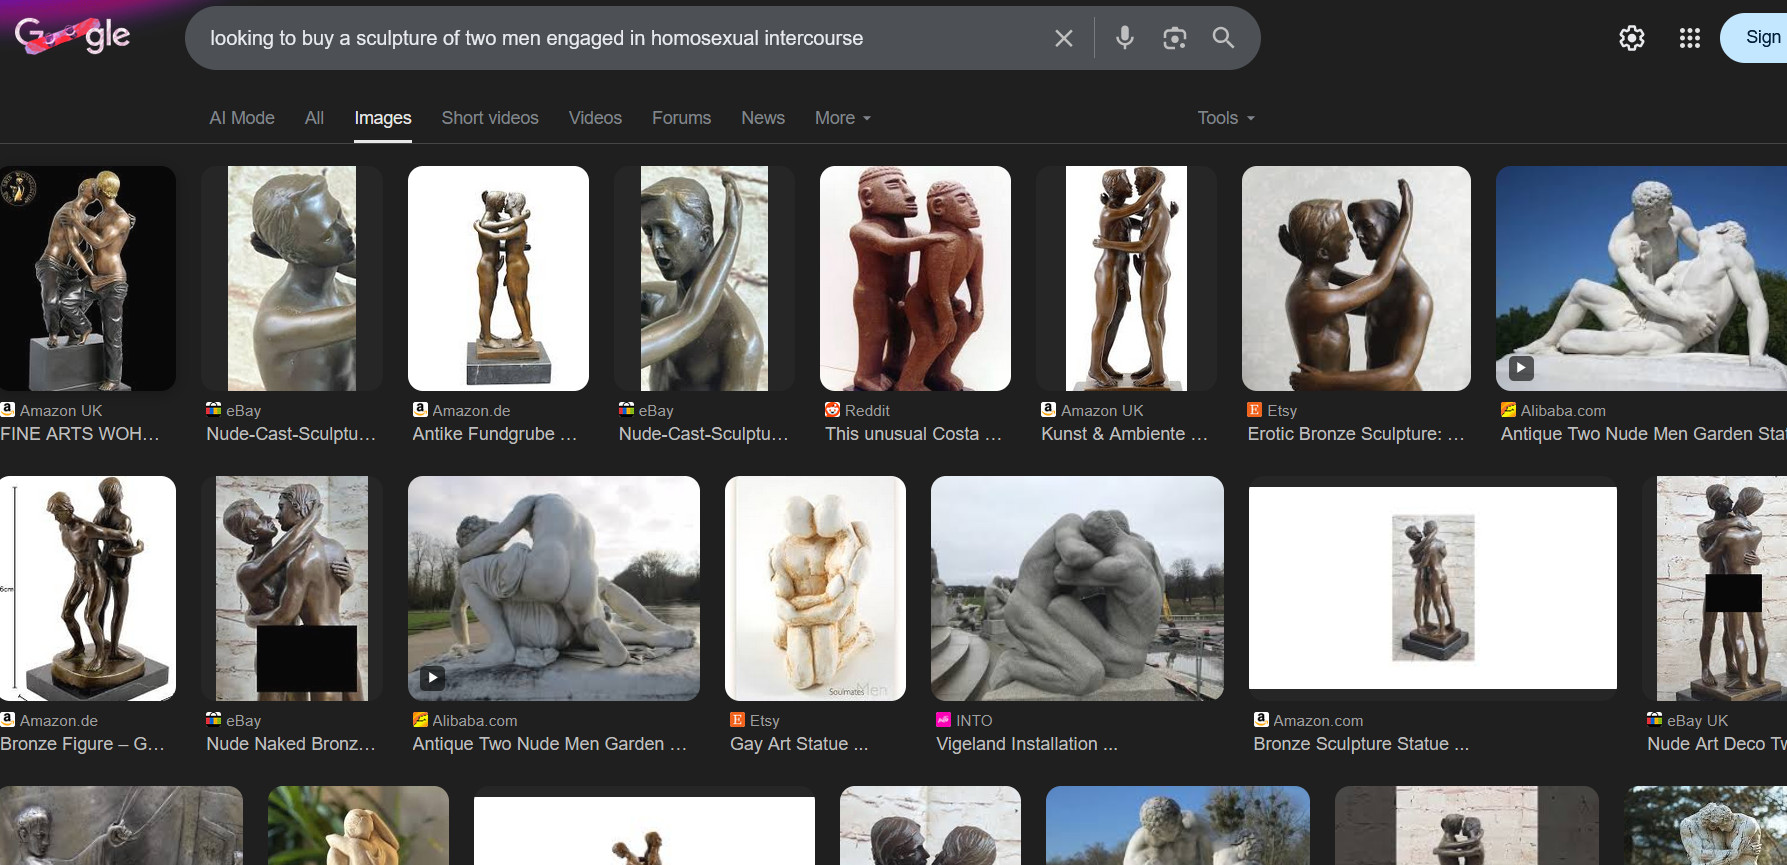The height and width of the screenshot is (865, 1787).
Task: Open the Short videos tab
Action: coord(490,118)
